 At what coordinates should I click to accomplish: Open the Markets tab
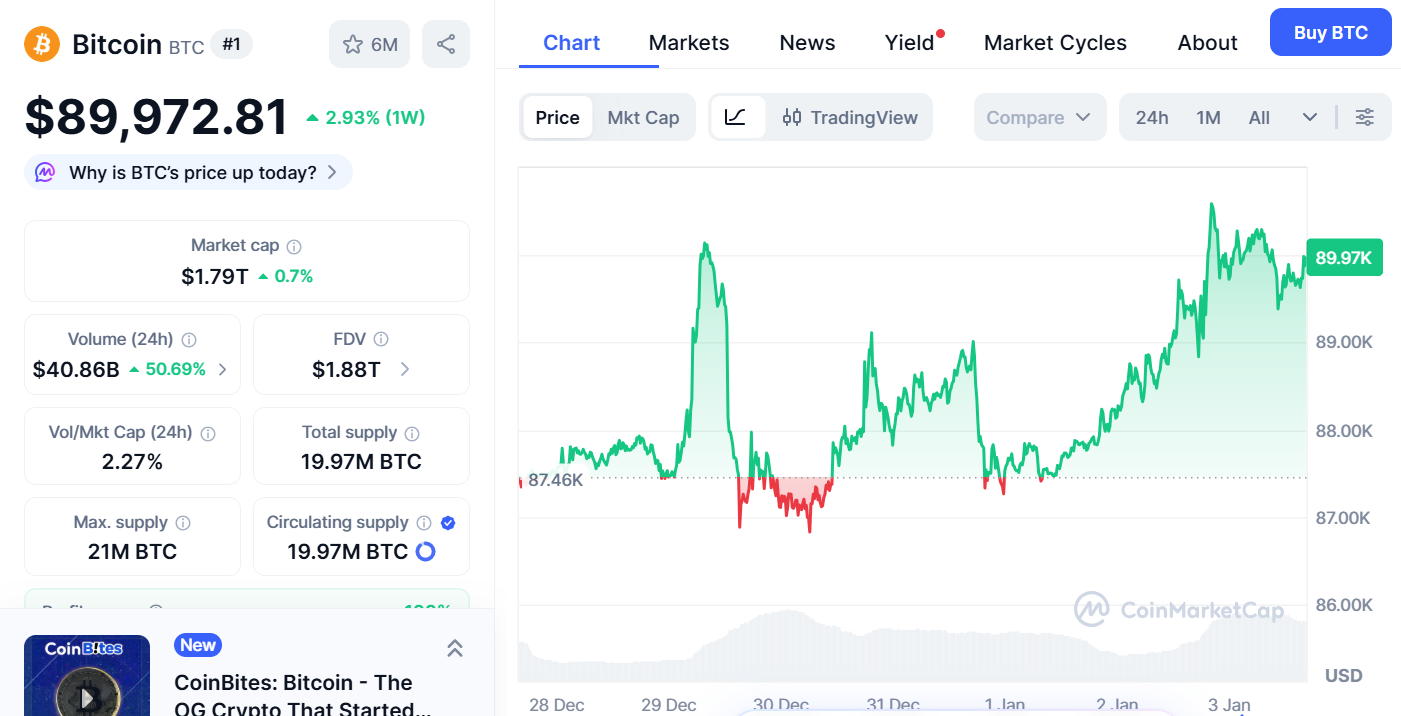(x=689, y=43)
